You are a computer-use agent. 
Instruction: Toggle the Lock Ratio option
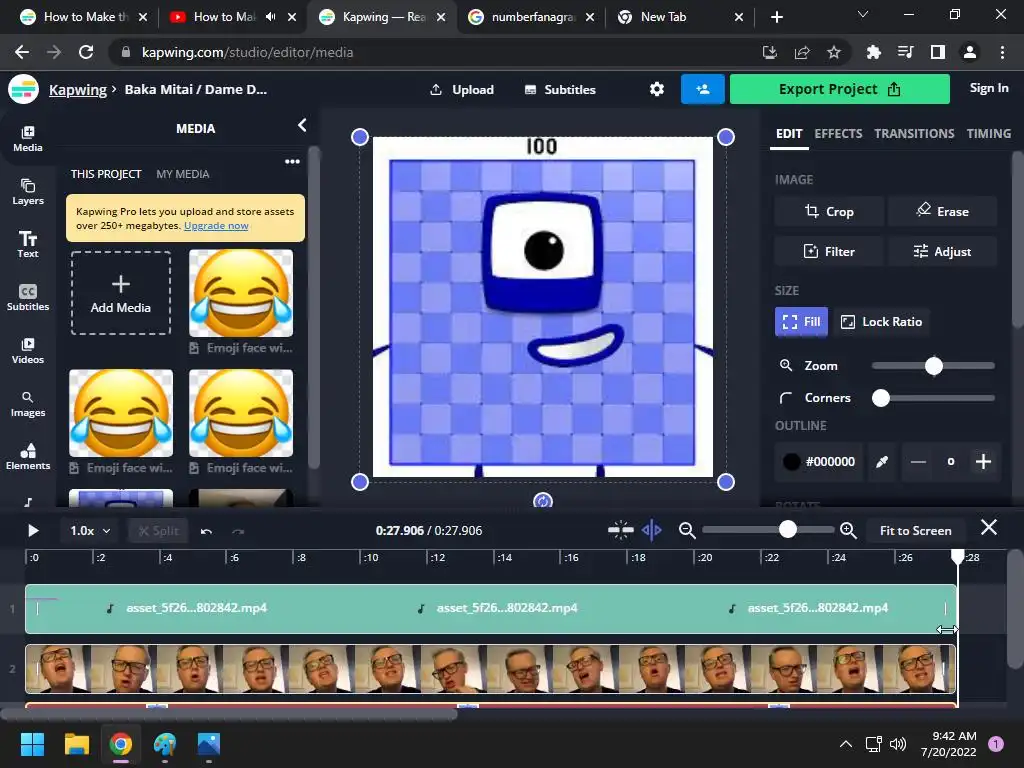(x=882, y=322)
